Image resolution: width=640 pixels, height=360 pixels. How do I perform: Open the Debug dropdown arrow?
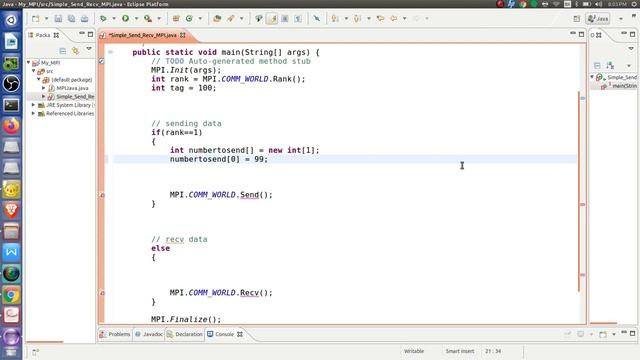(x=113, y=18)
